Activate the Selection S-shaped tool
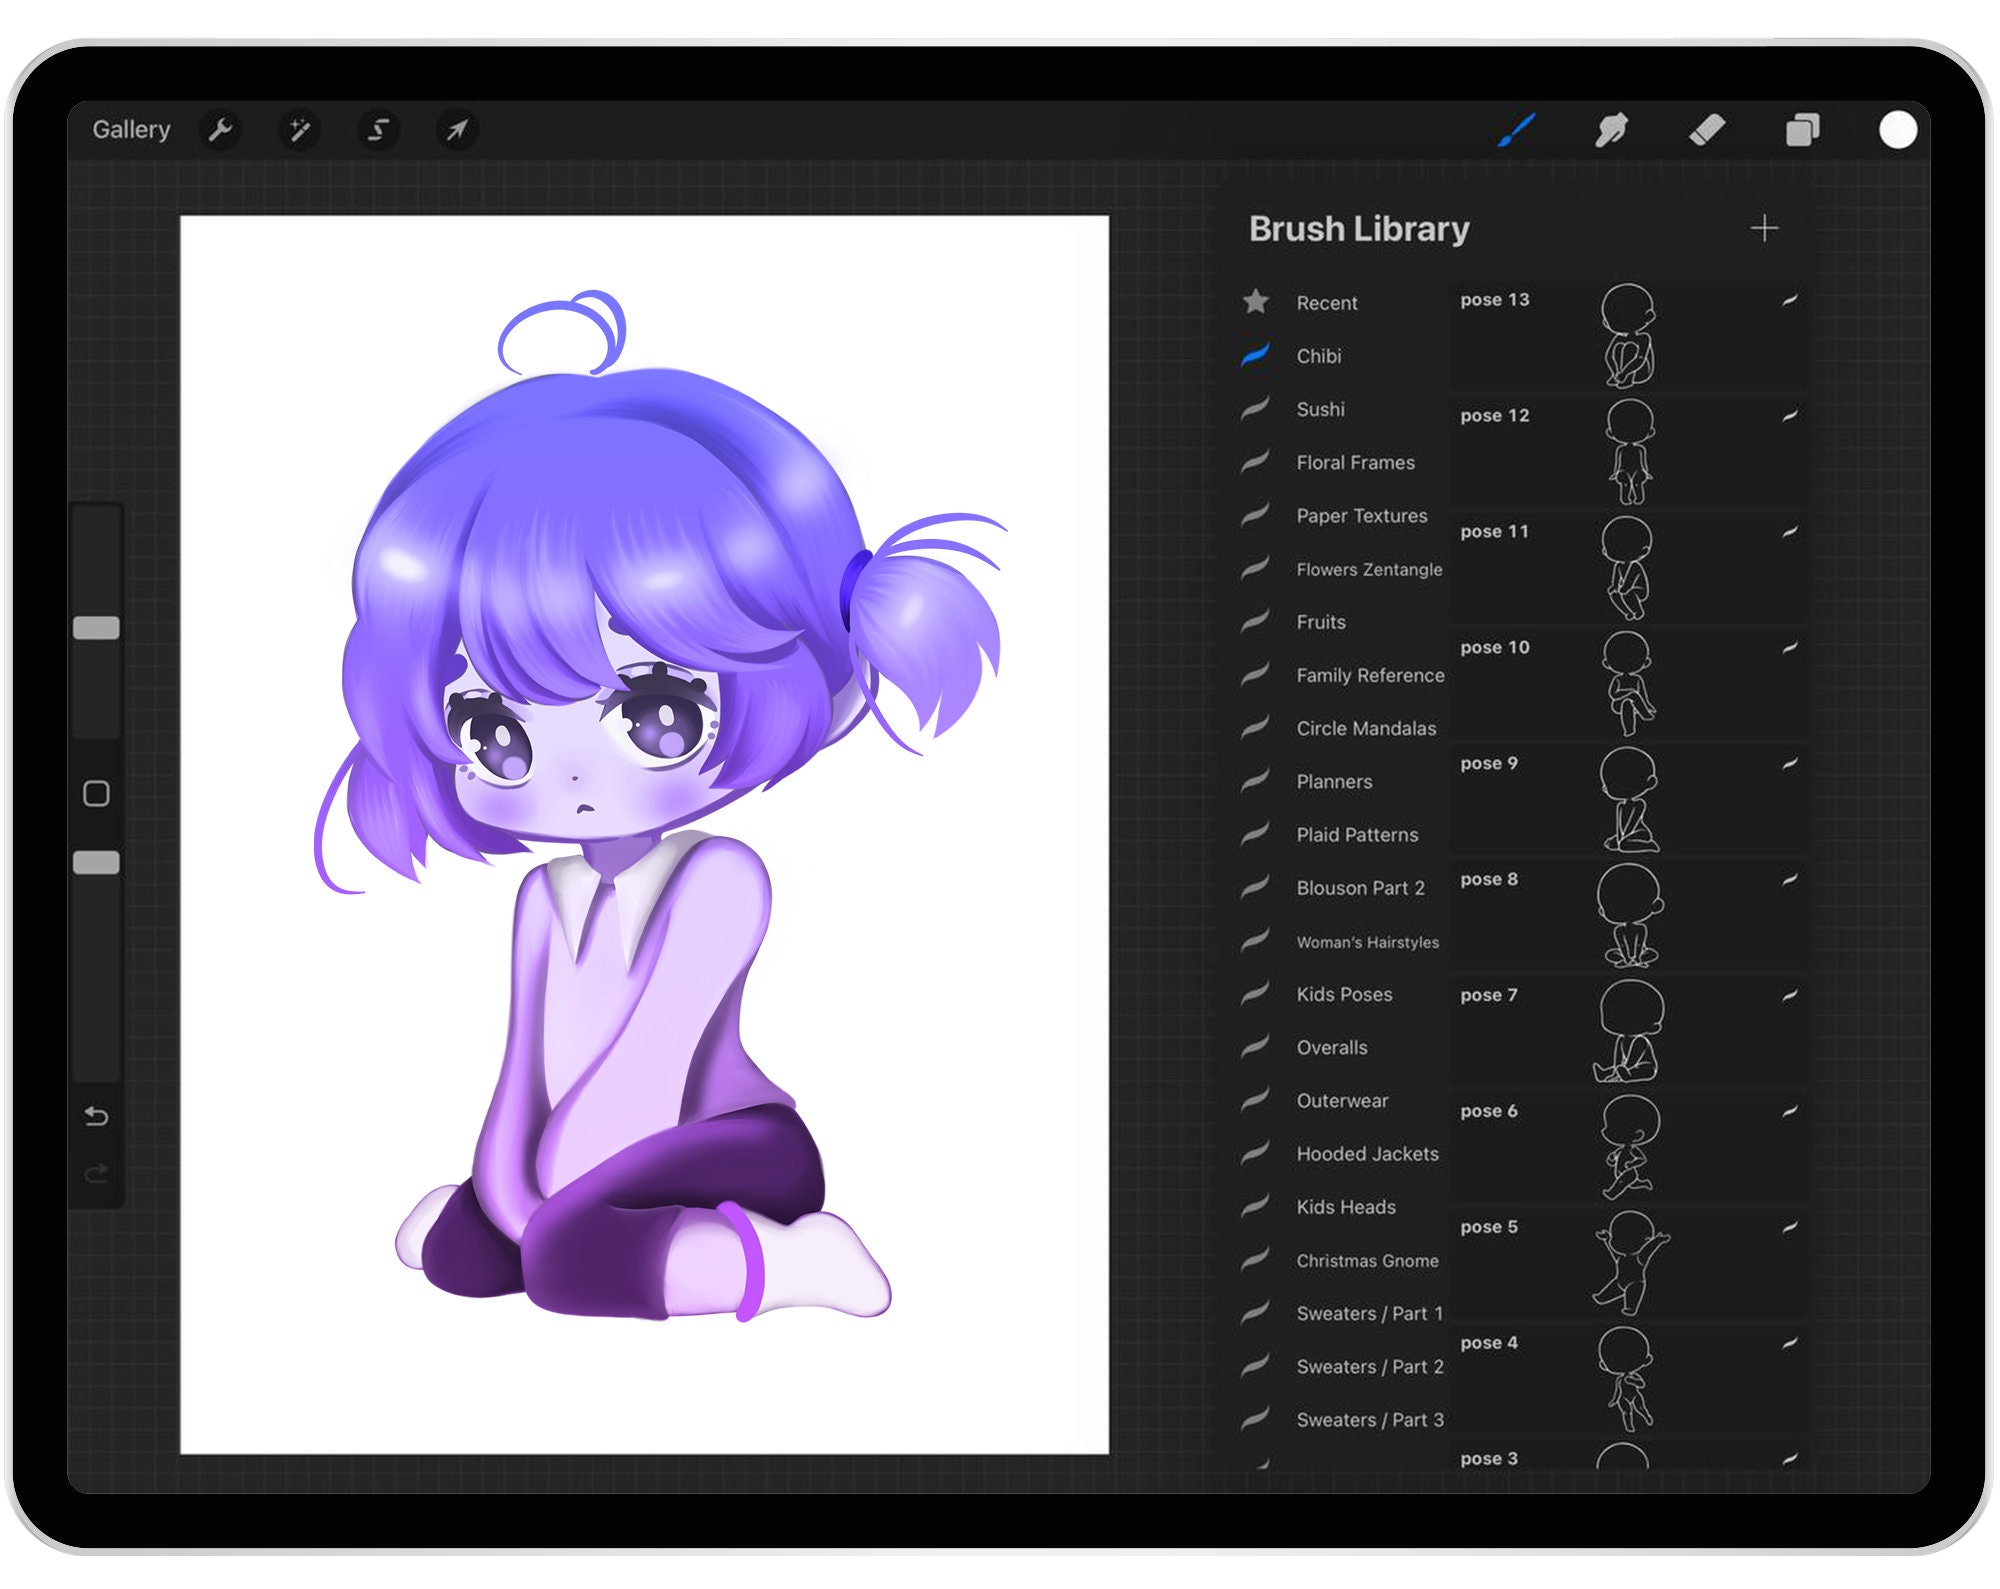The height and width of the screenshot is (1589, 2000). (x=378, y=130)
